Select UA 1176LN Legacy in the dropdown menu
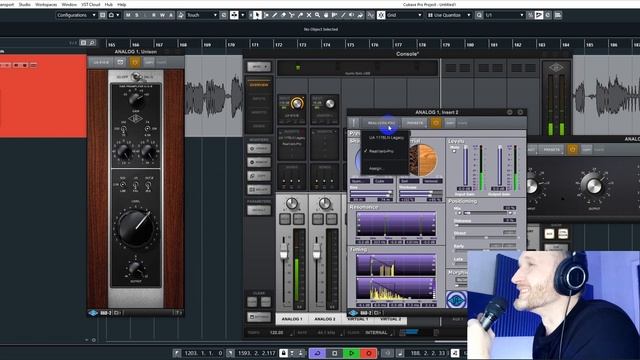 coord(386,138)
